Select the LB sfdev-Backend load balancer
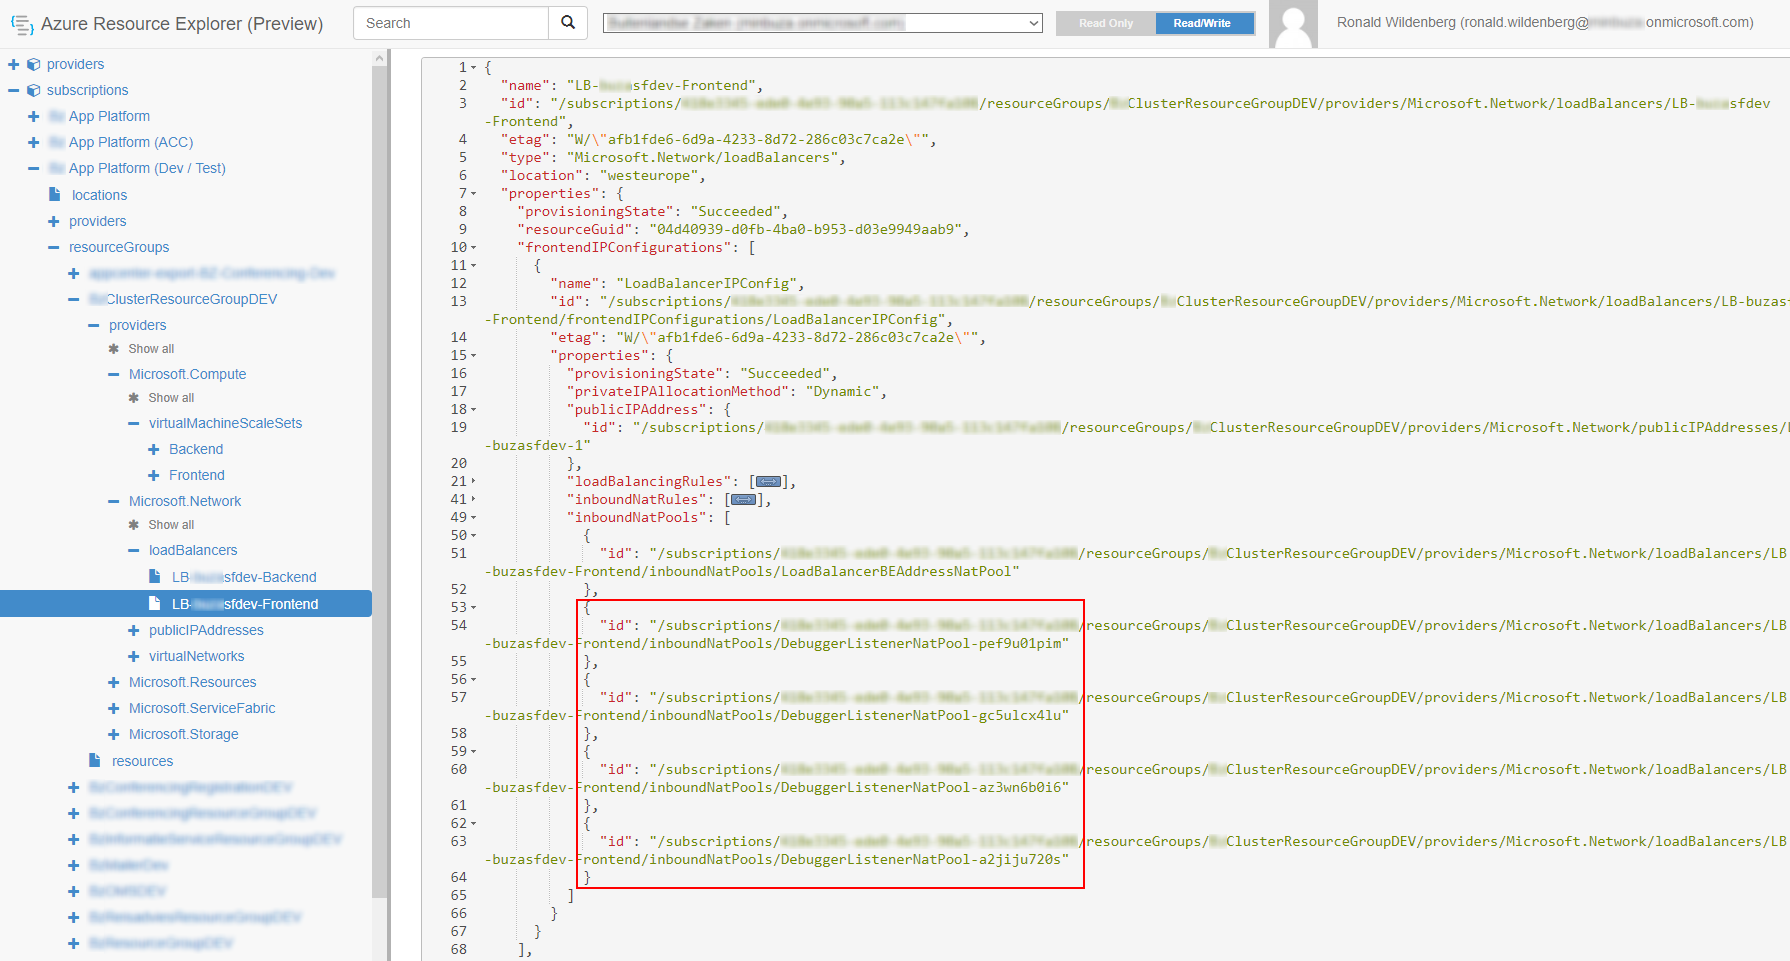This screenshot has height=961, width=1790. pyautogui.click(x=244, y=577)
